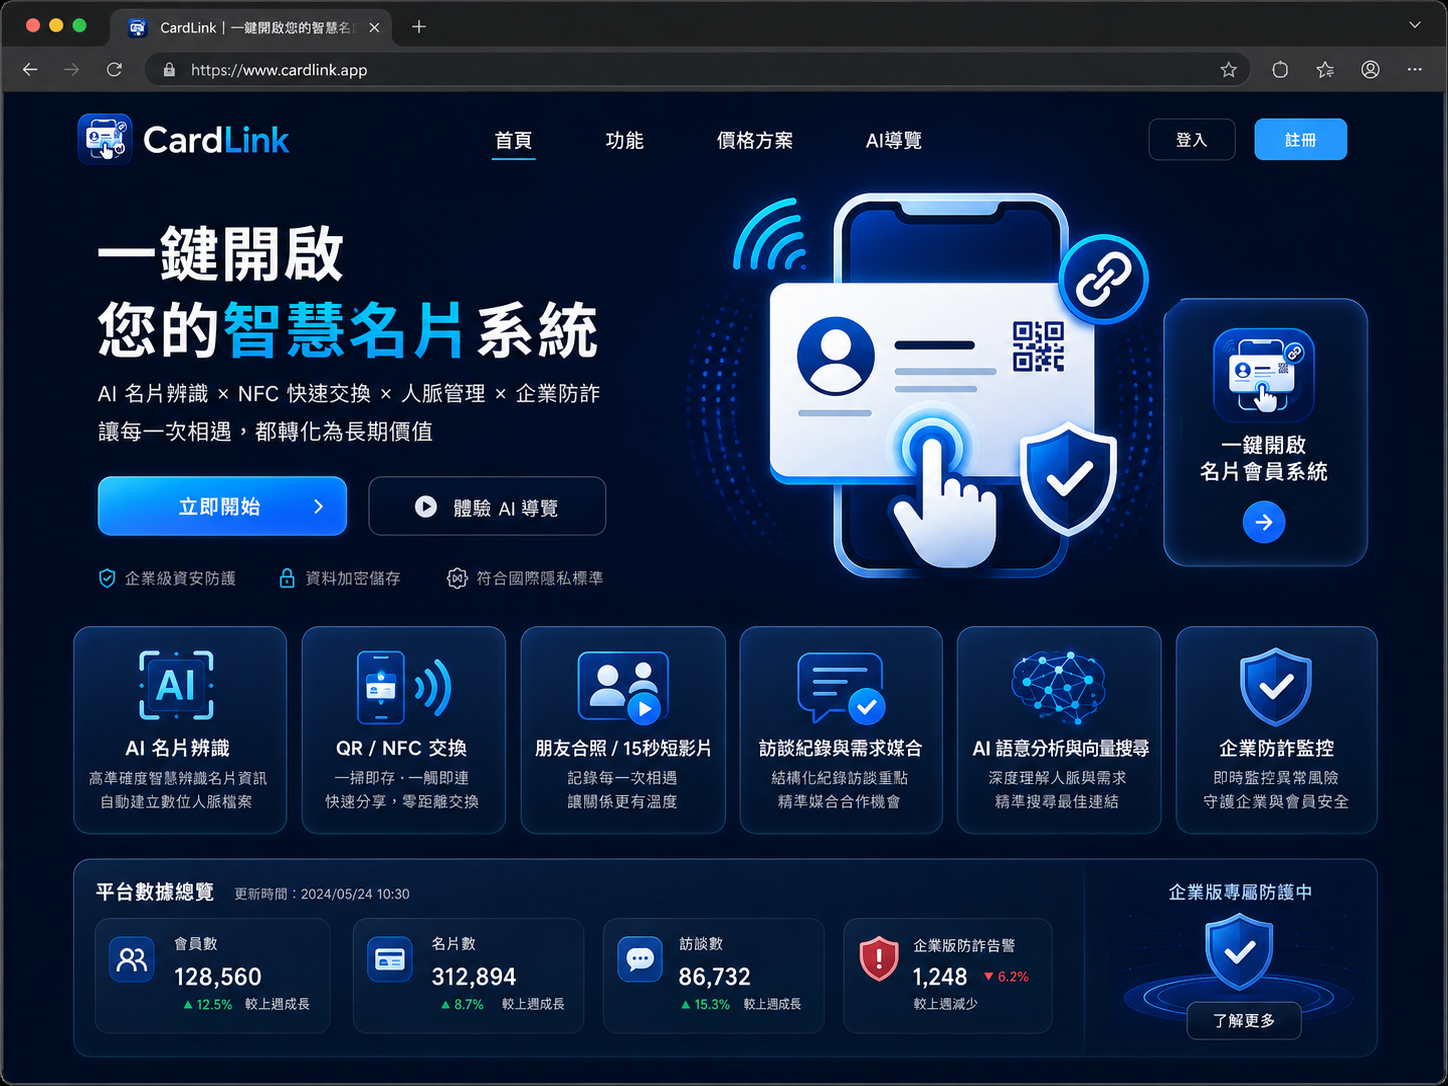Viewport: 1448px width, 1086px height.
Task: Open the browser extensions icon
Action: (x=1280, y=70)
